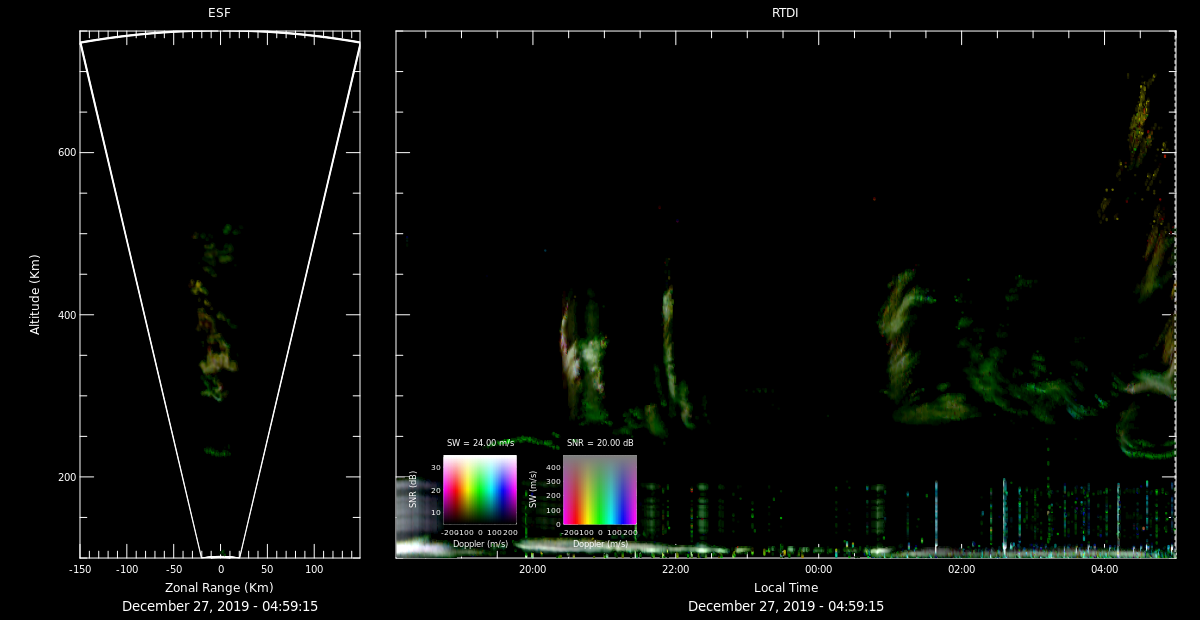Click the SNR versus Doppler color legend square

[x=480, y=490]
